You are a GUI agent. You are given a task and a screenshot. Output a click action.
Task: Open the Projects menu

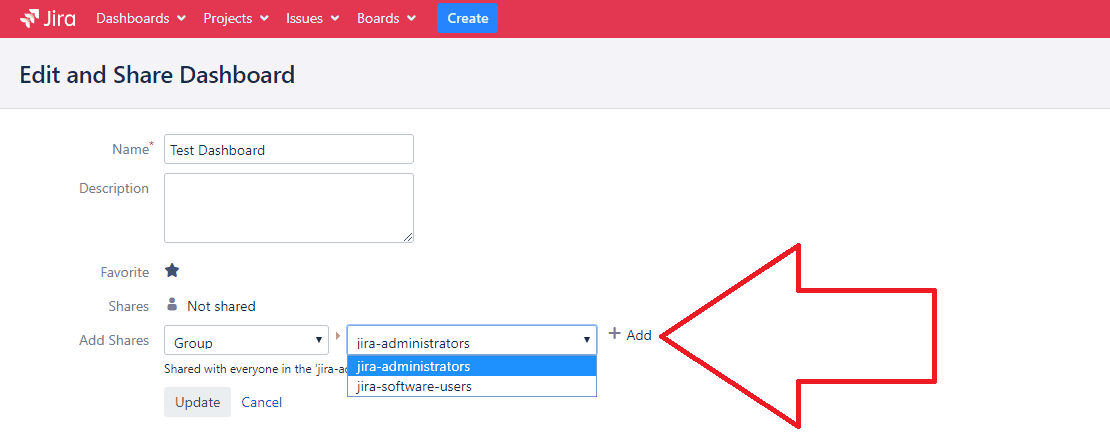236,18
